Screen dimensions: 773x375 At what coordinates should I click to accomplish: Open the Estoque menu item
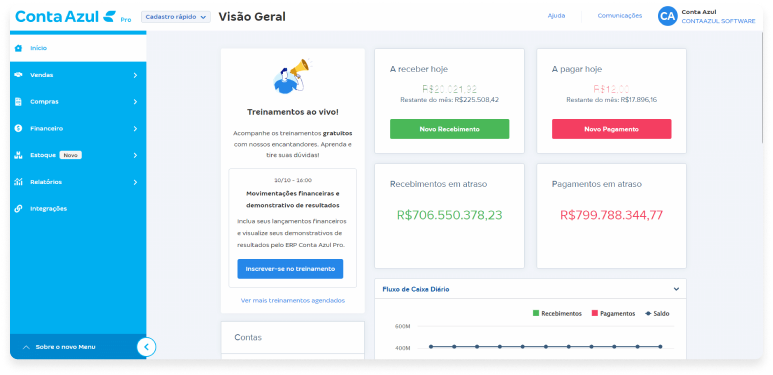(x=78, y=155)
